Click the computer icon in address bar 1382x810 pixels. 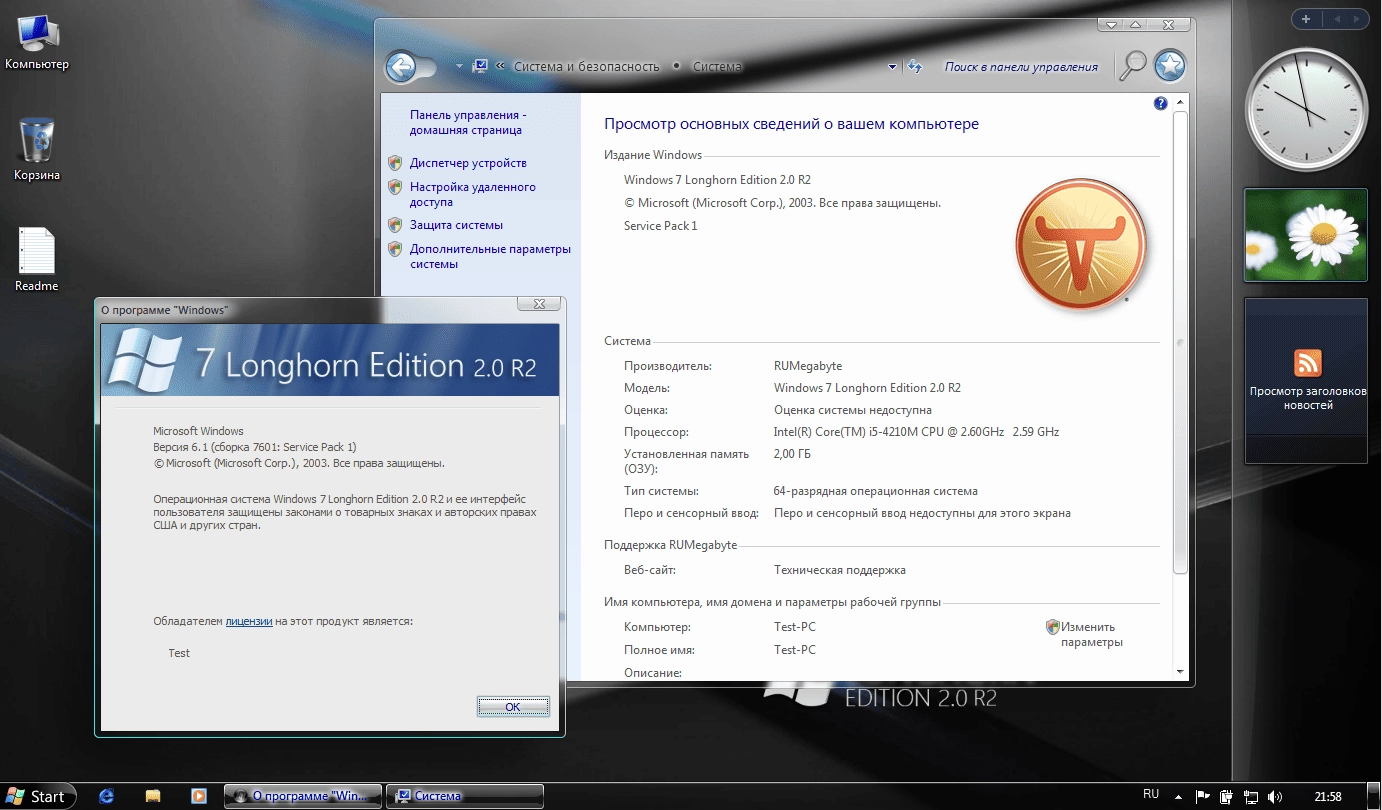(481, 66)
